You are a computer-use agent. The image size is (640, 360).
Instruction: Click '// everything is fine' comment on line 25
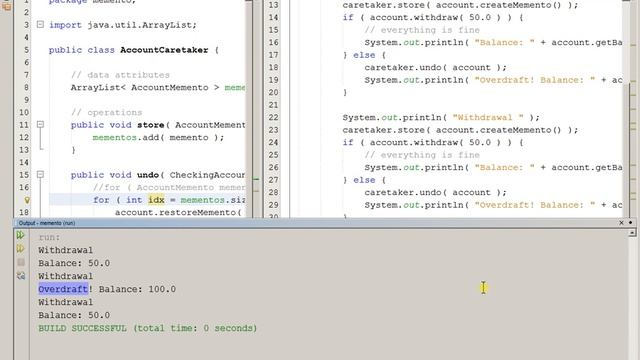coord(422,155)
